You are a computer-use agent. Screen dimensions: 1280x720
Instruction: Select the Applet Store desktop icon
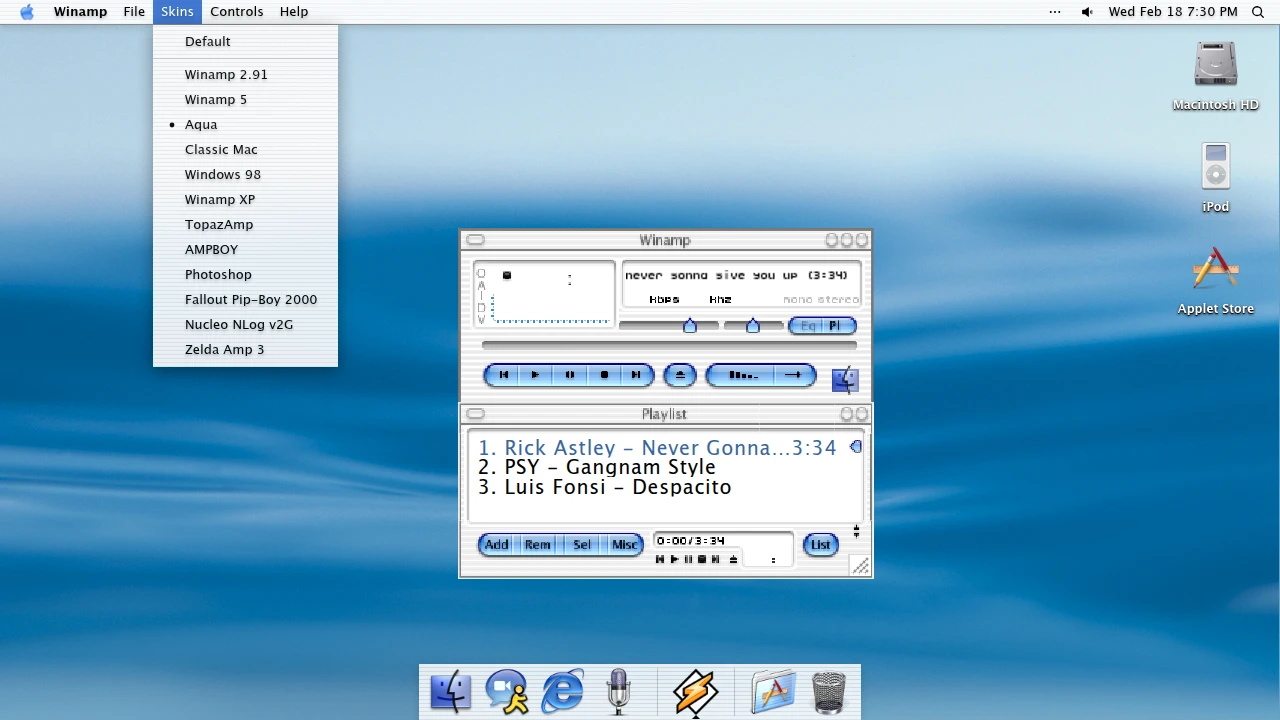pyautogui.click(x=1216, y=281)
